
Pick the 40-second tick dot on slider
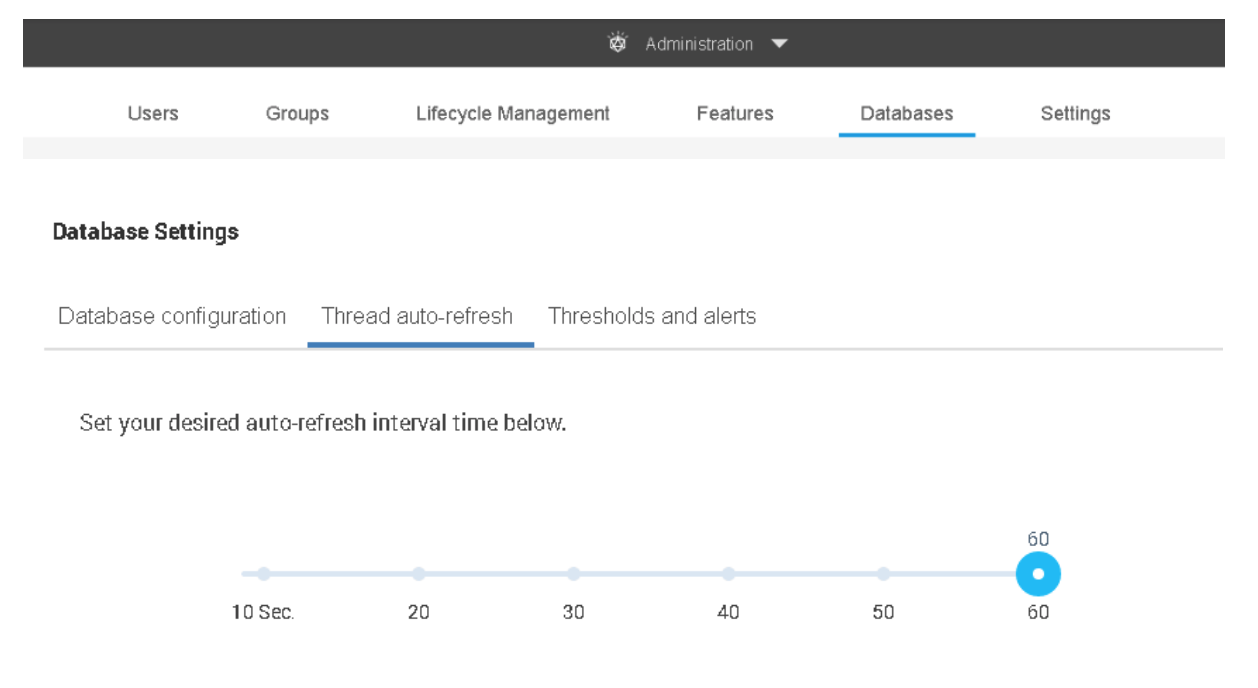[729, 574]
